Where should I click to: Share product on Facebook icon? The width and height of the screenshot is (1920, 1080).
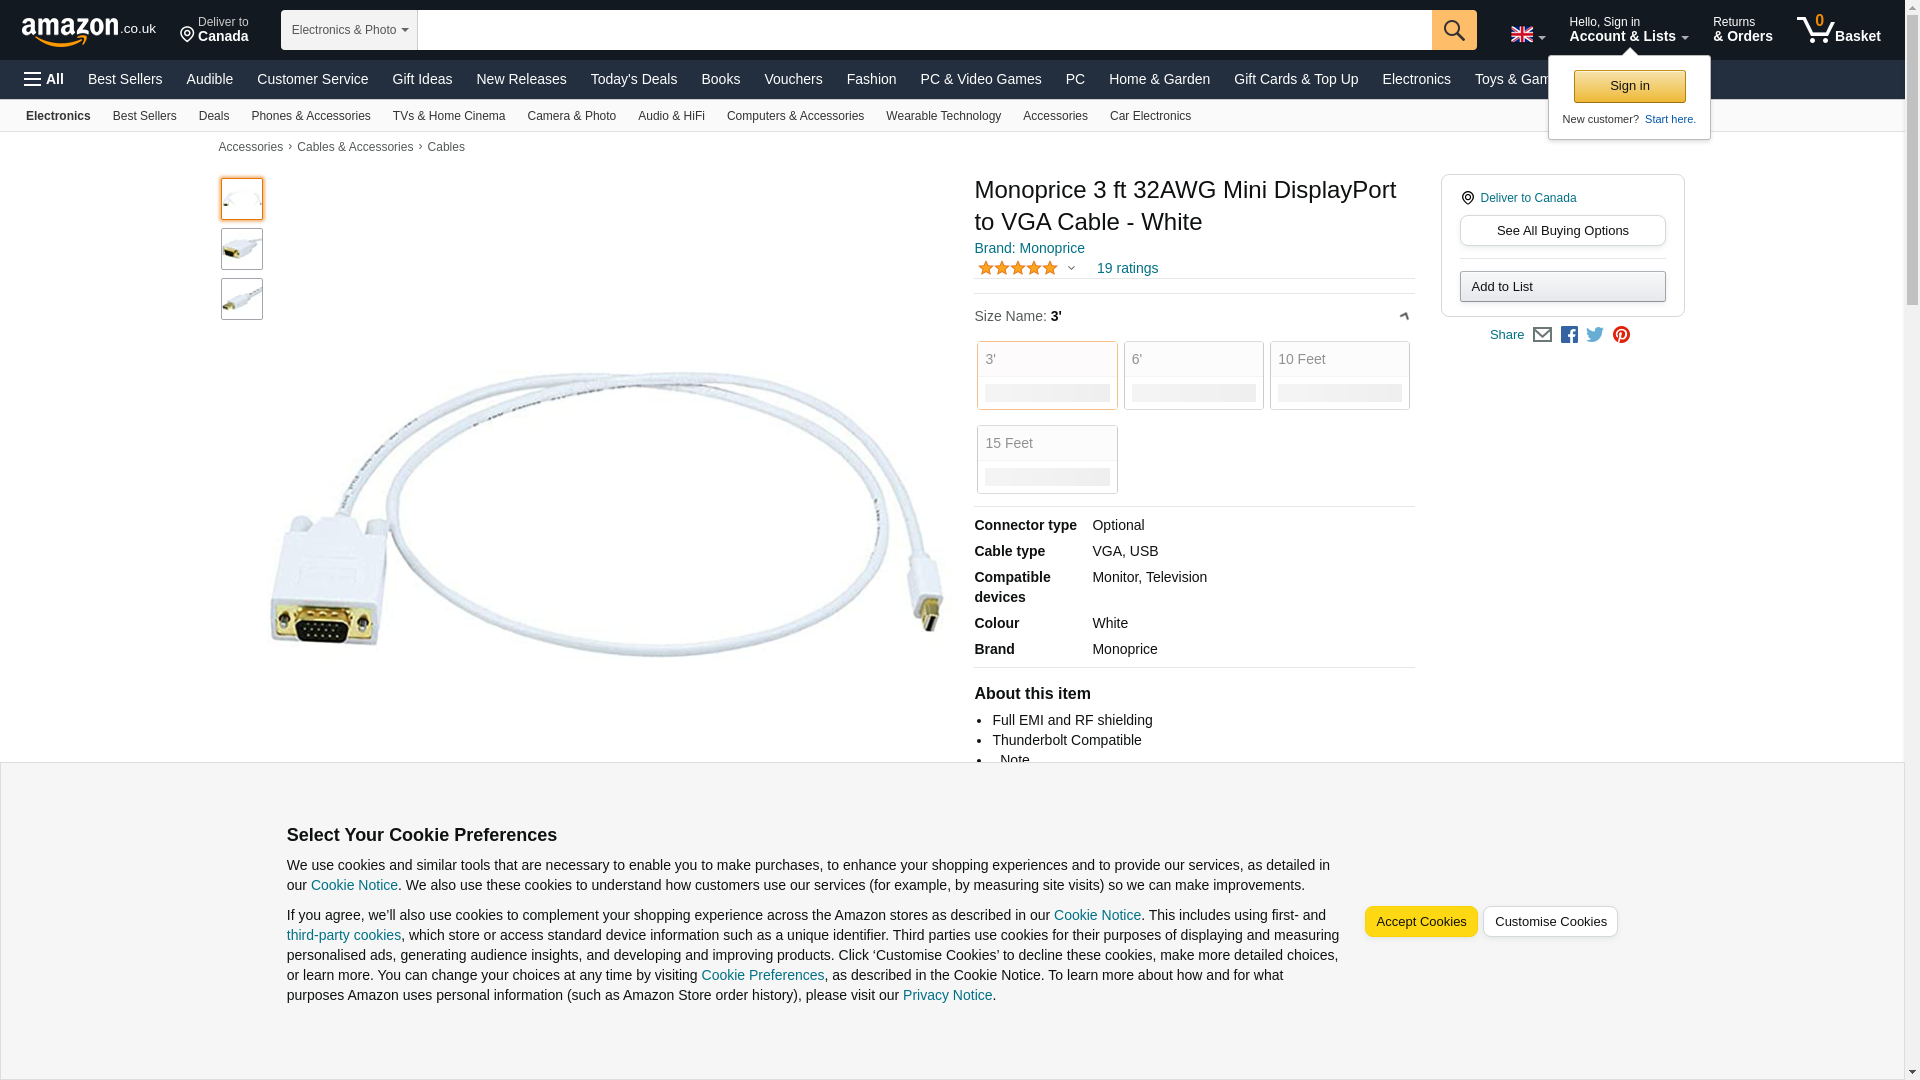point(1569,335)
